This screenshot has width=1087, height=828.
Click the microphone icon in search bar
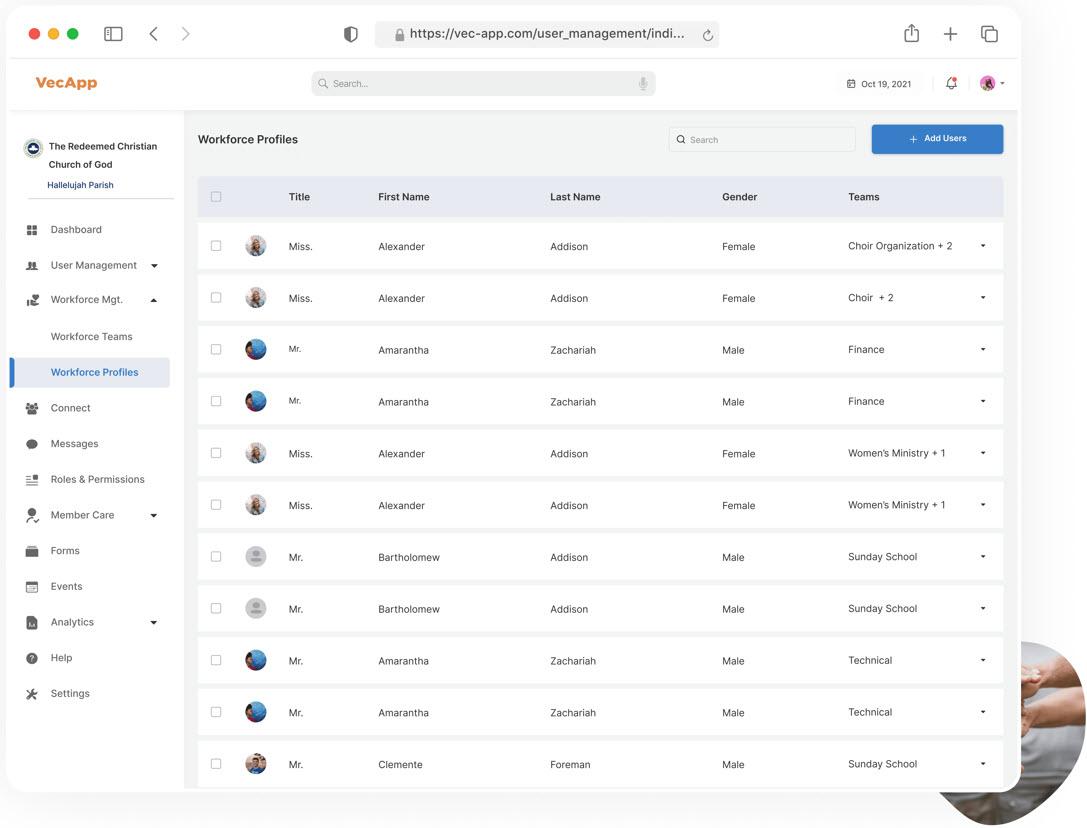tap(643, 84)
